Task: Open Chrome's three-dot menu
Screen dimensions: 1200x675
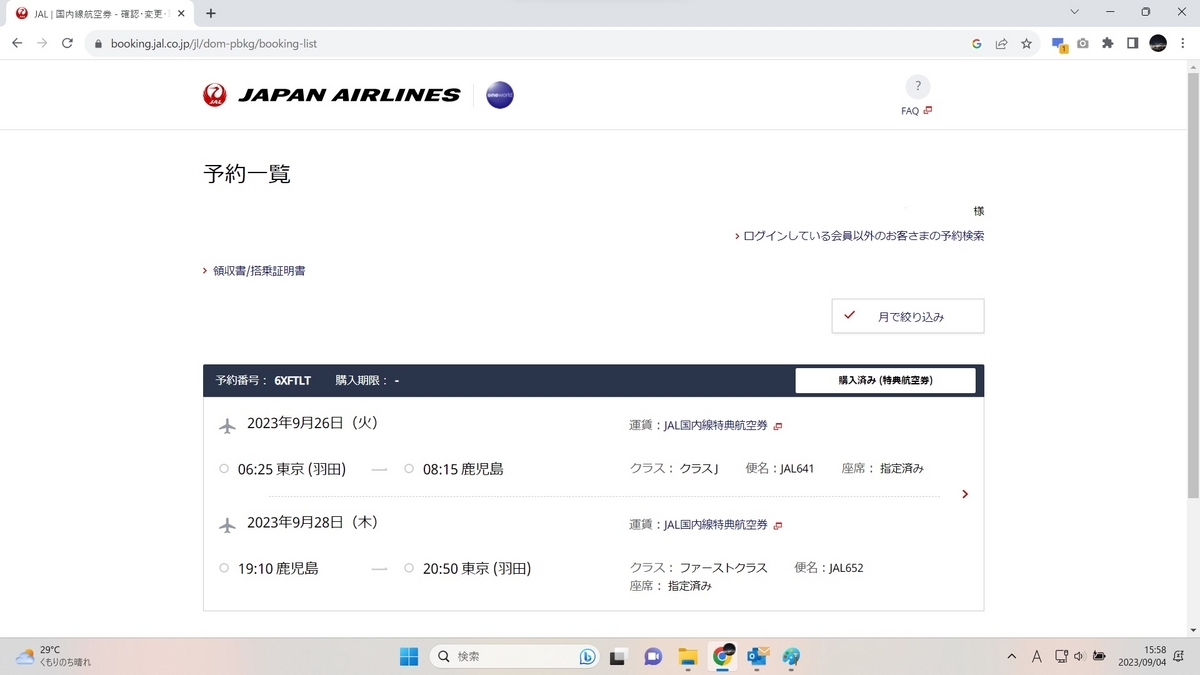Action: pos(1183,44)
